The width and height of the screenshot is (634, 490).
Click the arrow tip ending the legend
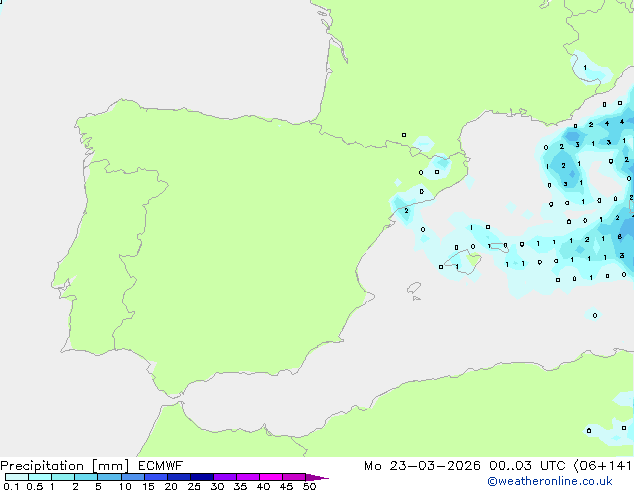tap(326, 478)
